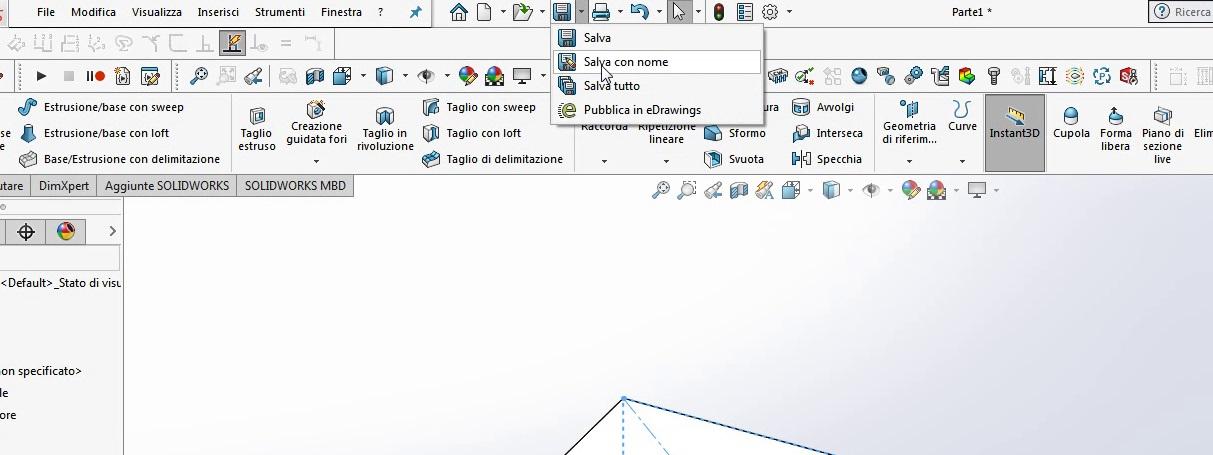Open the file properties list icon
The image size is (1213, 455).
tap(745, 12)
